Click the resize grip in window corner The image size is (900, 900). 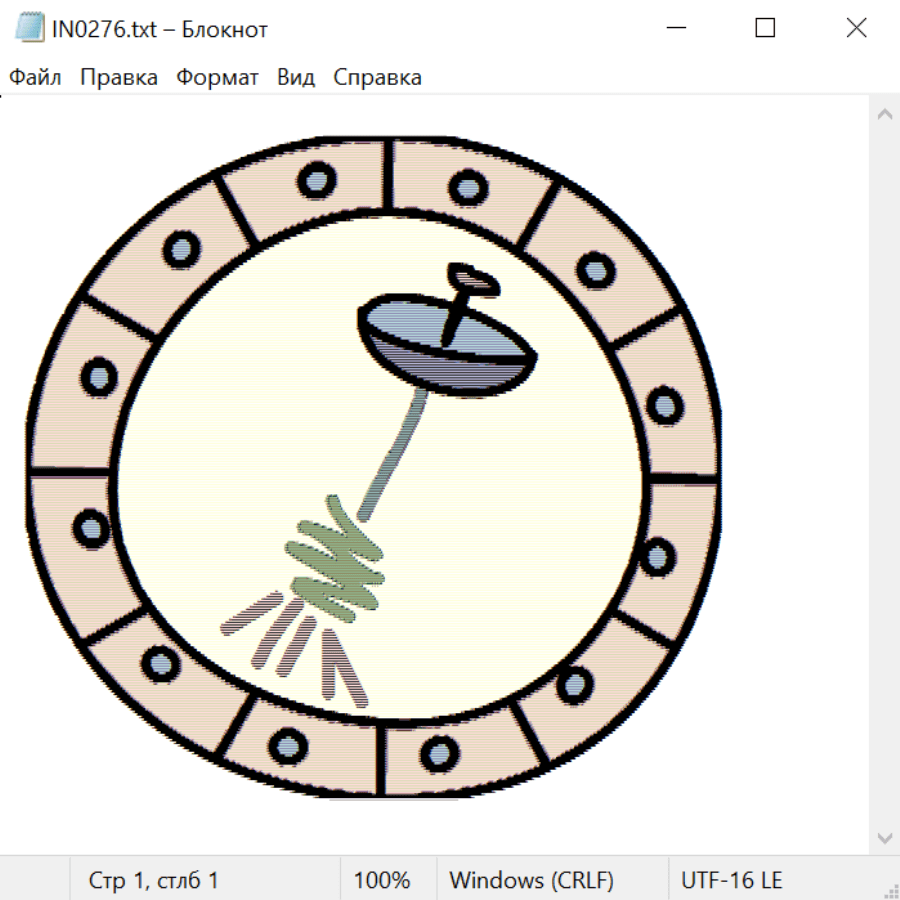(x=891, y=891)
